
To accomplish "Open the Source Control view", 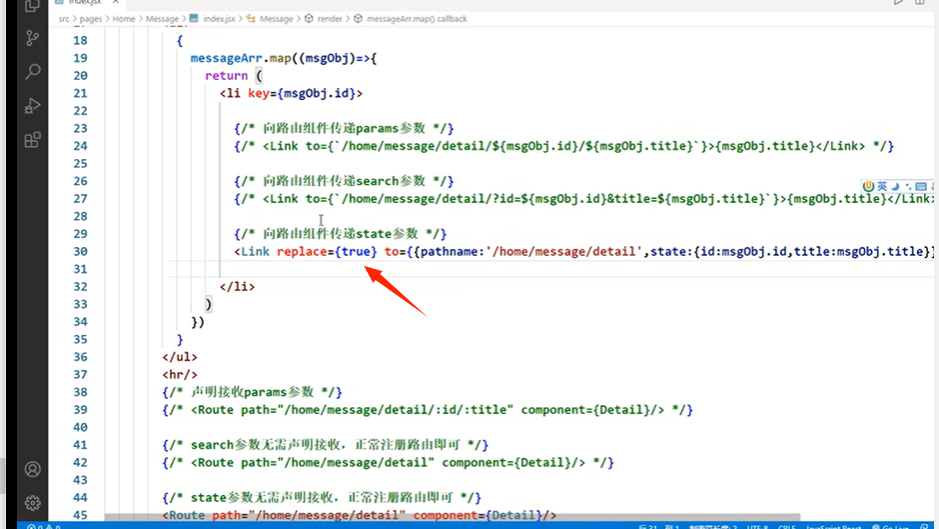I will click(32, 38).
